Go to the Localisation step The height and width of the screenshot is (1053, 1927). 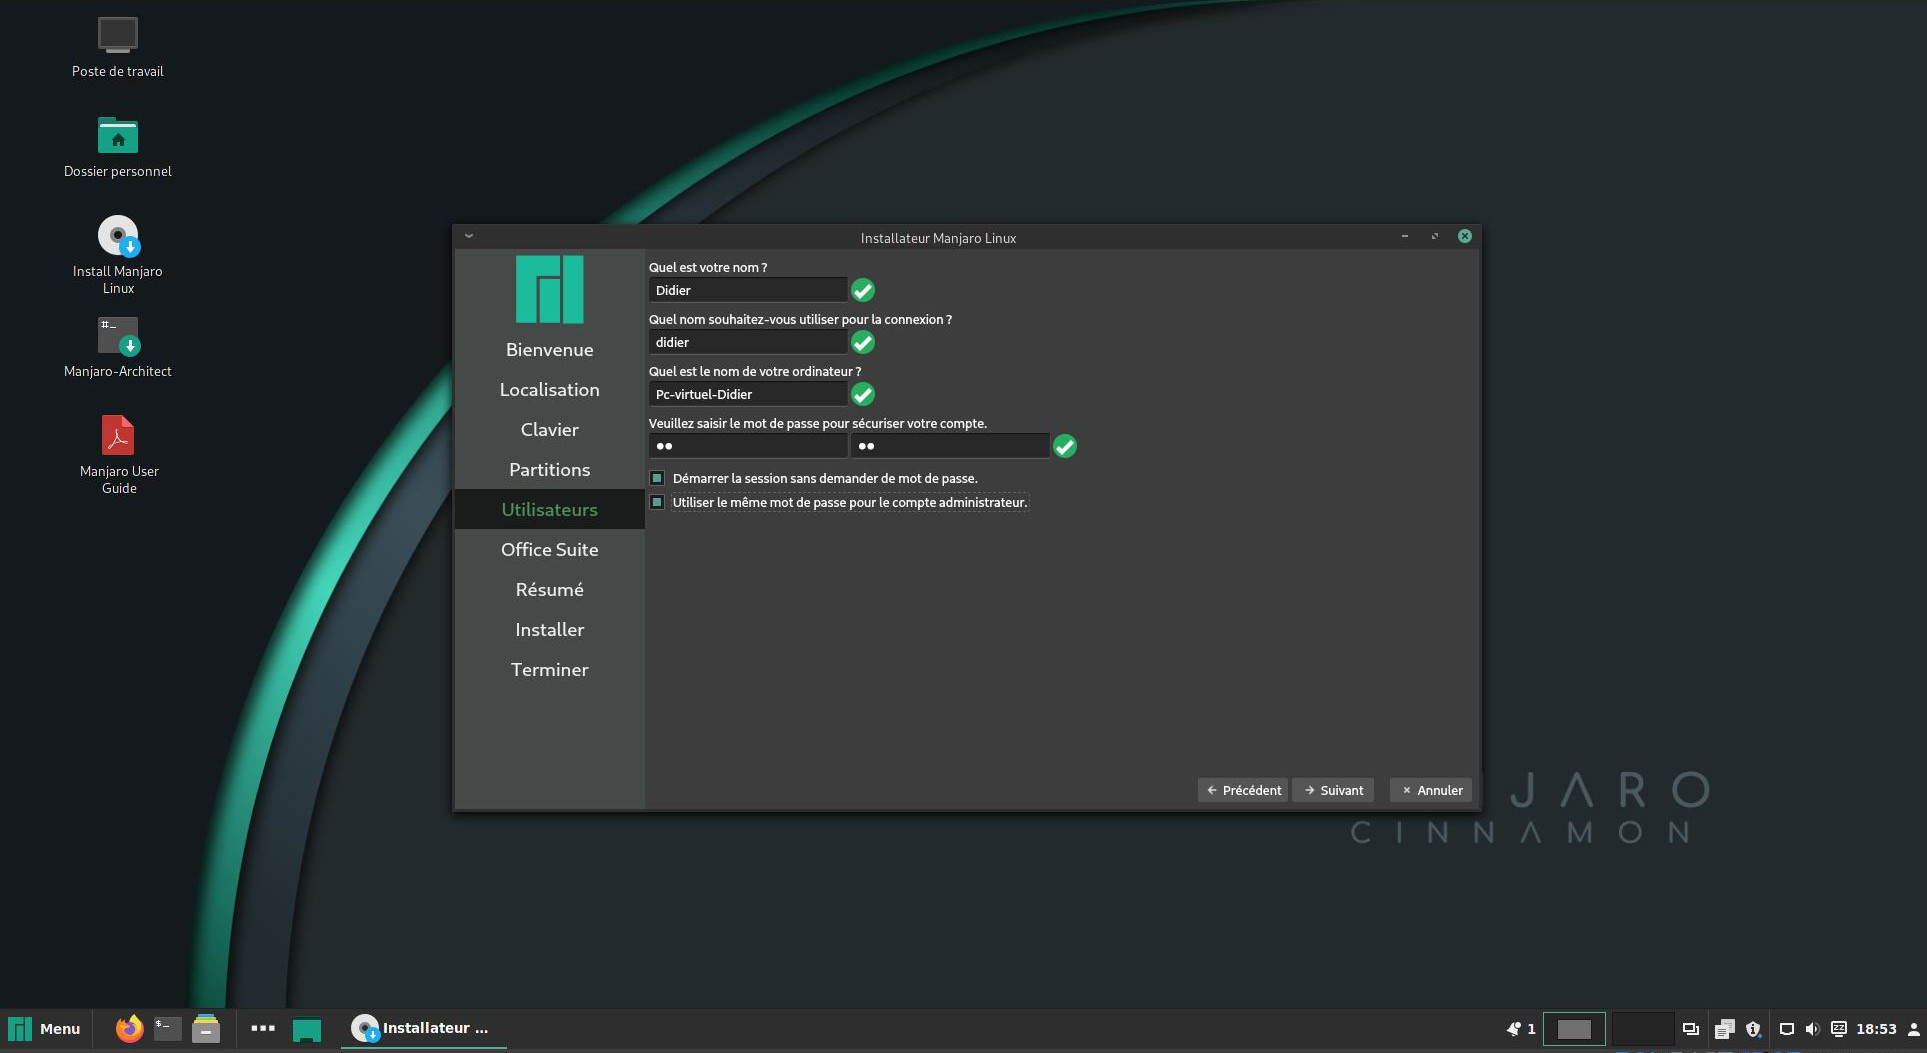click(x=549, y=390)
